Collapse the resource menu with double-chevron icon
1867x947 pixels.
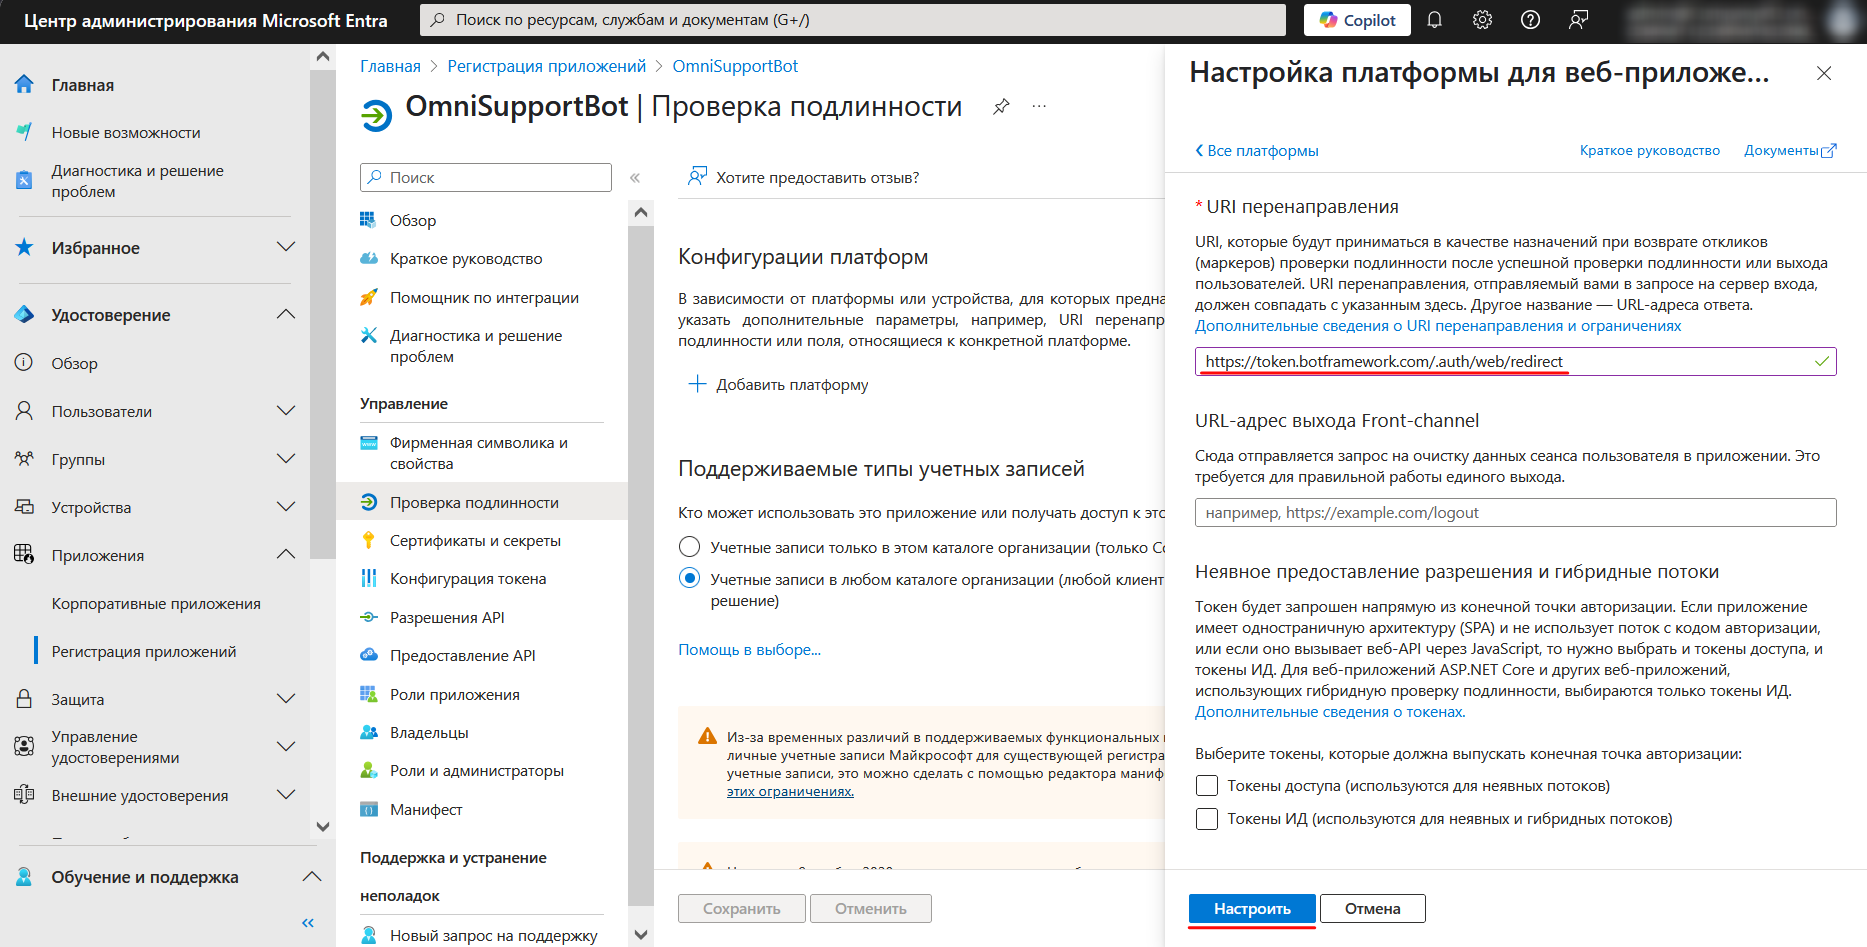pyautogui.click(x=634, y=178)
